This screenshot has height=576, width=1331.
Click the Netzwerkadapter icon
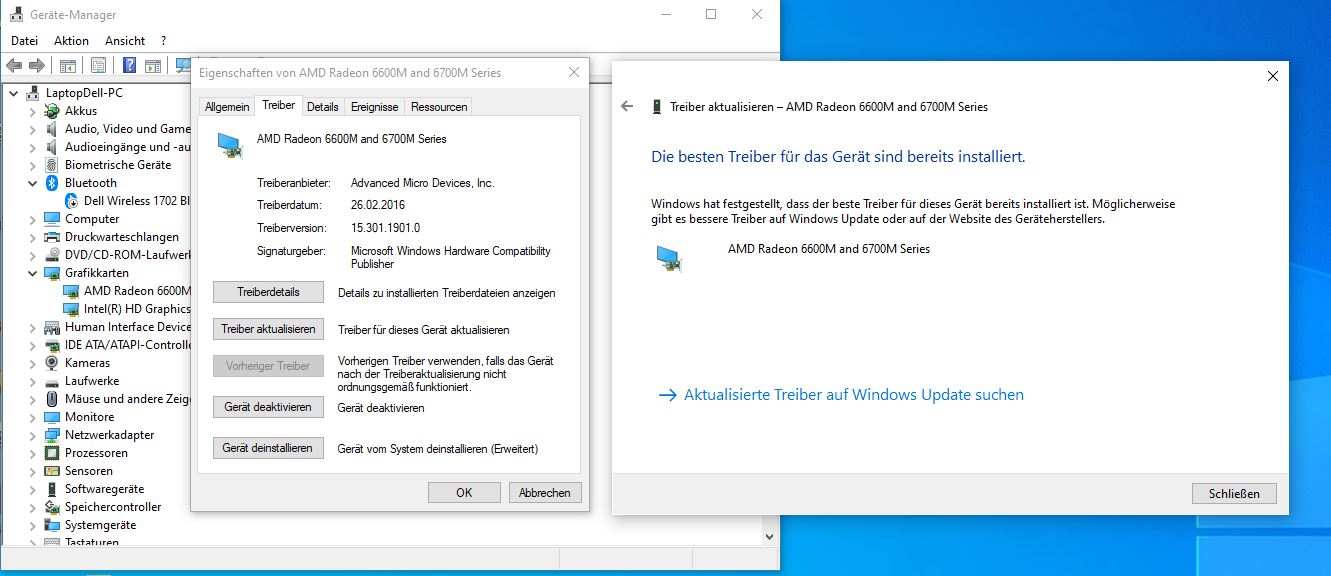(53, 435)
